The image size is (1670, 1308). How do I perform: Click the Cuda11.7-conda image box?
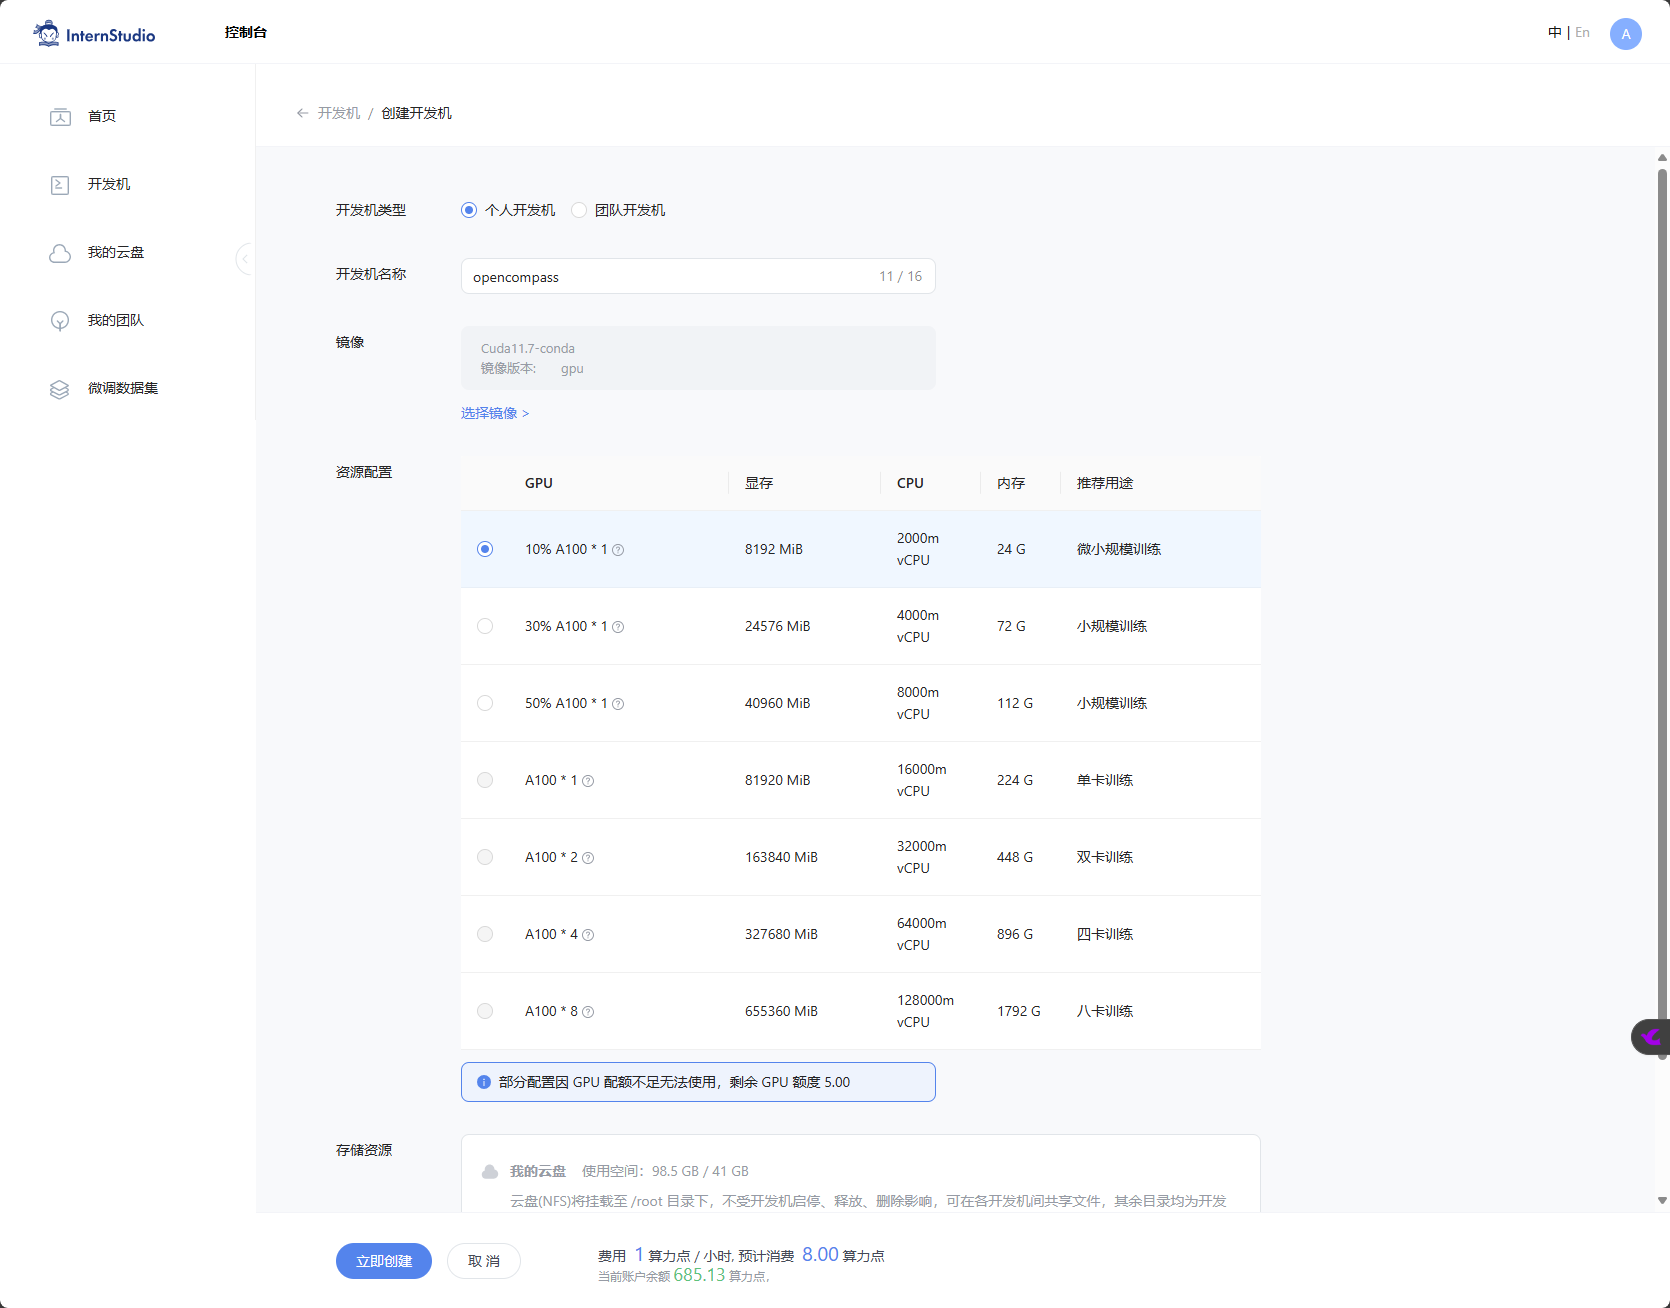(x=698, y=358)
